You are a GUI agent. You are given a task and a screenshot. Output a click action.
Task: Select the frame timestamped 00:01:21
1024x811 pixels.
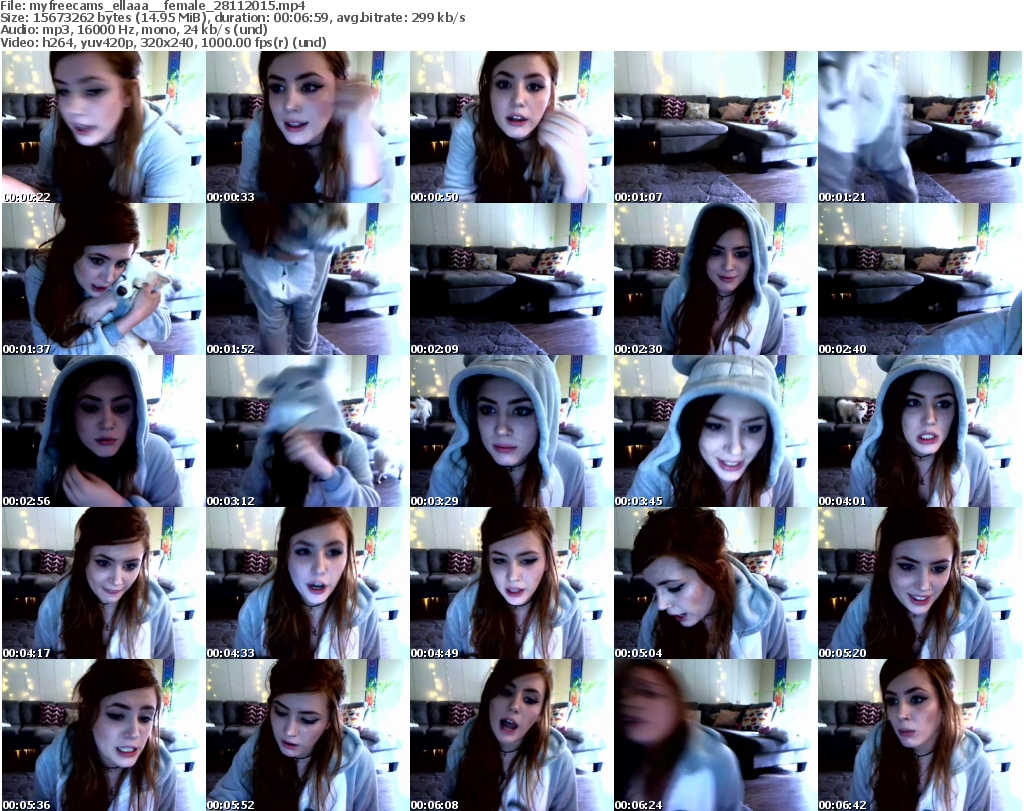click(x=920, y=127)
